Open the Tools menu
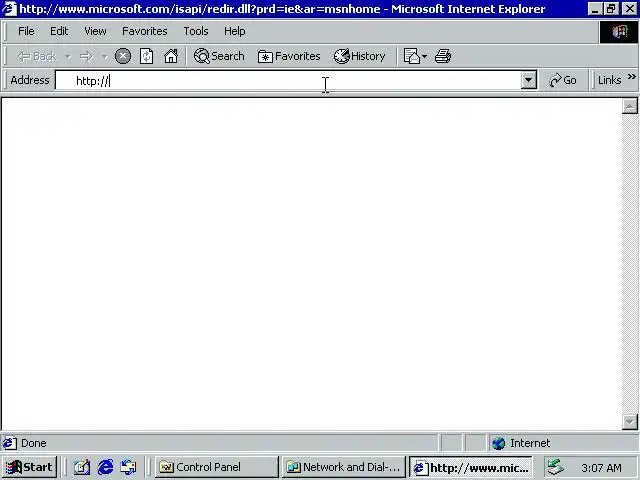The width and height of the screenshot is (640, 480). point(196,31)
